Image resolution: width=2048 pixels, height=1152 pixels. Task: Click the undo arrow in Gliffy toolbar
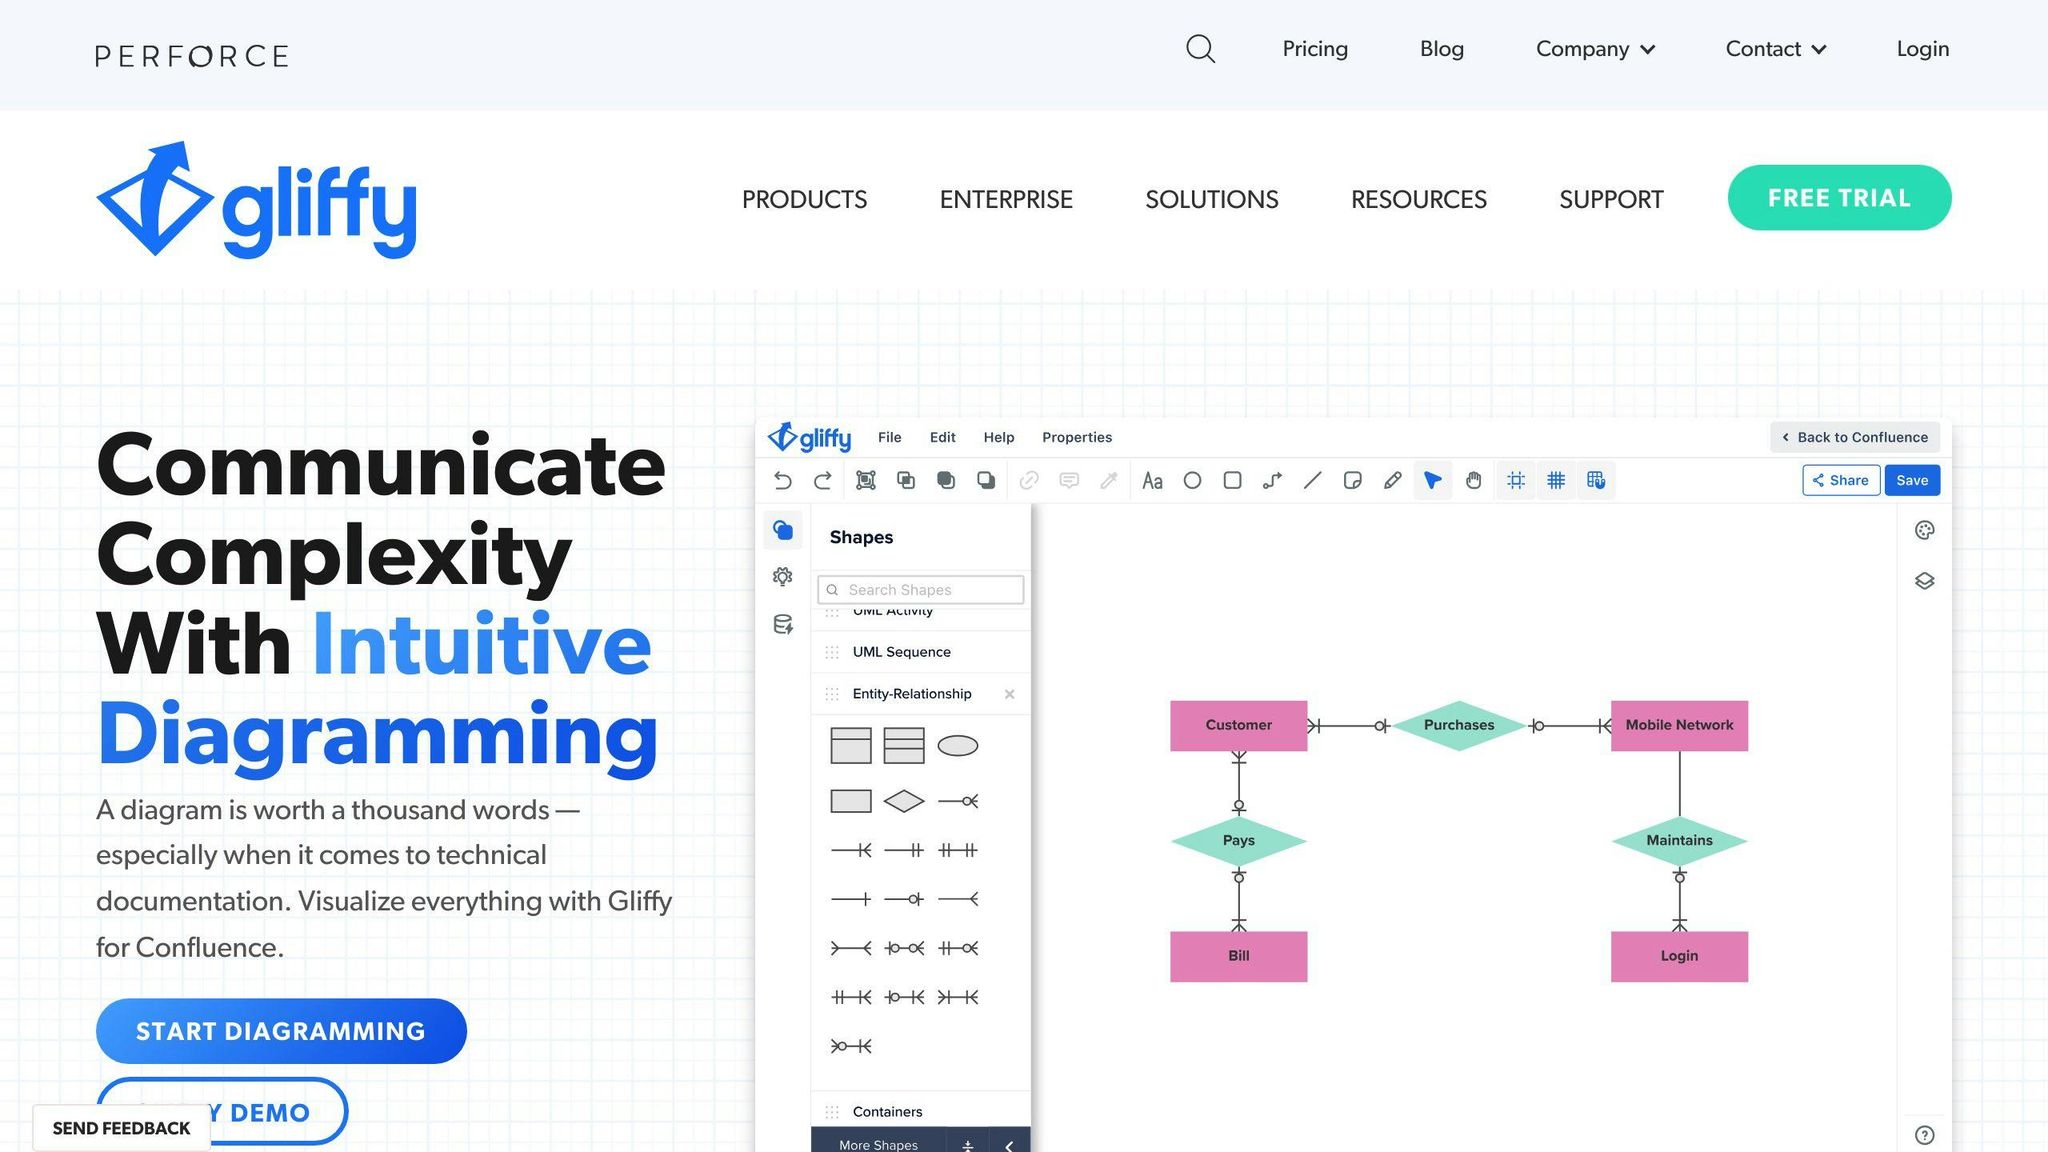[783, 481]
